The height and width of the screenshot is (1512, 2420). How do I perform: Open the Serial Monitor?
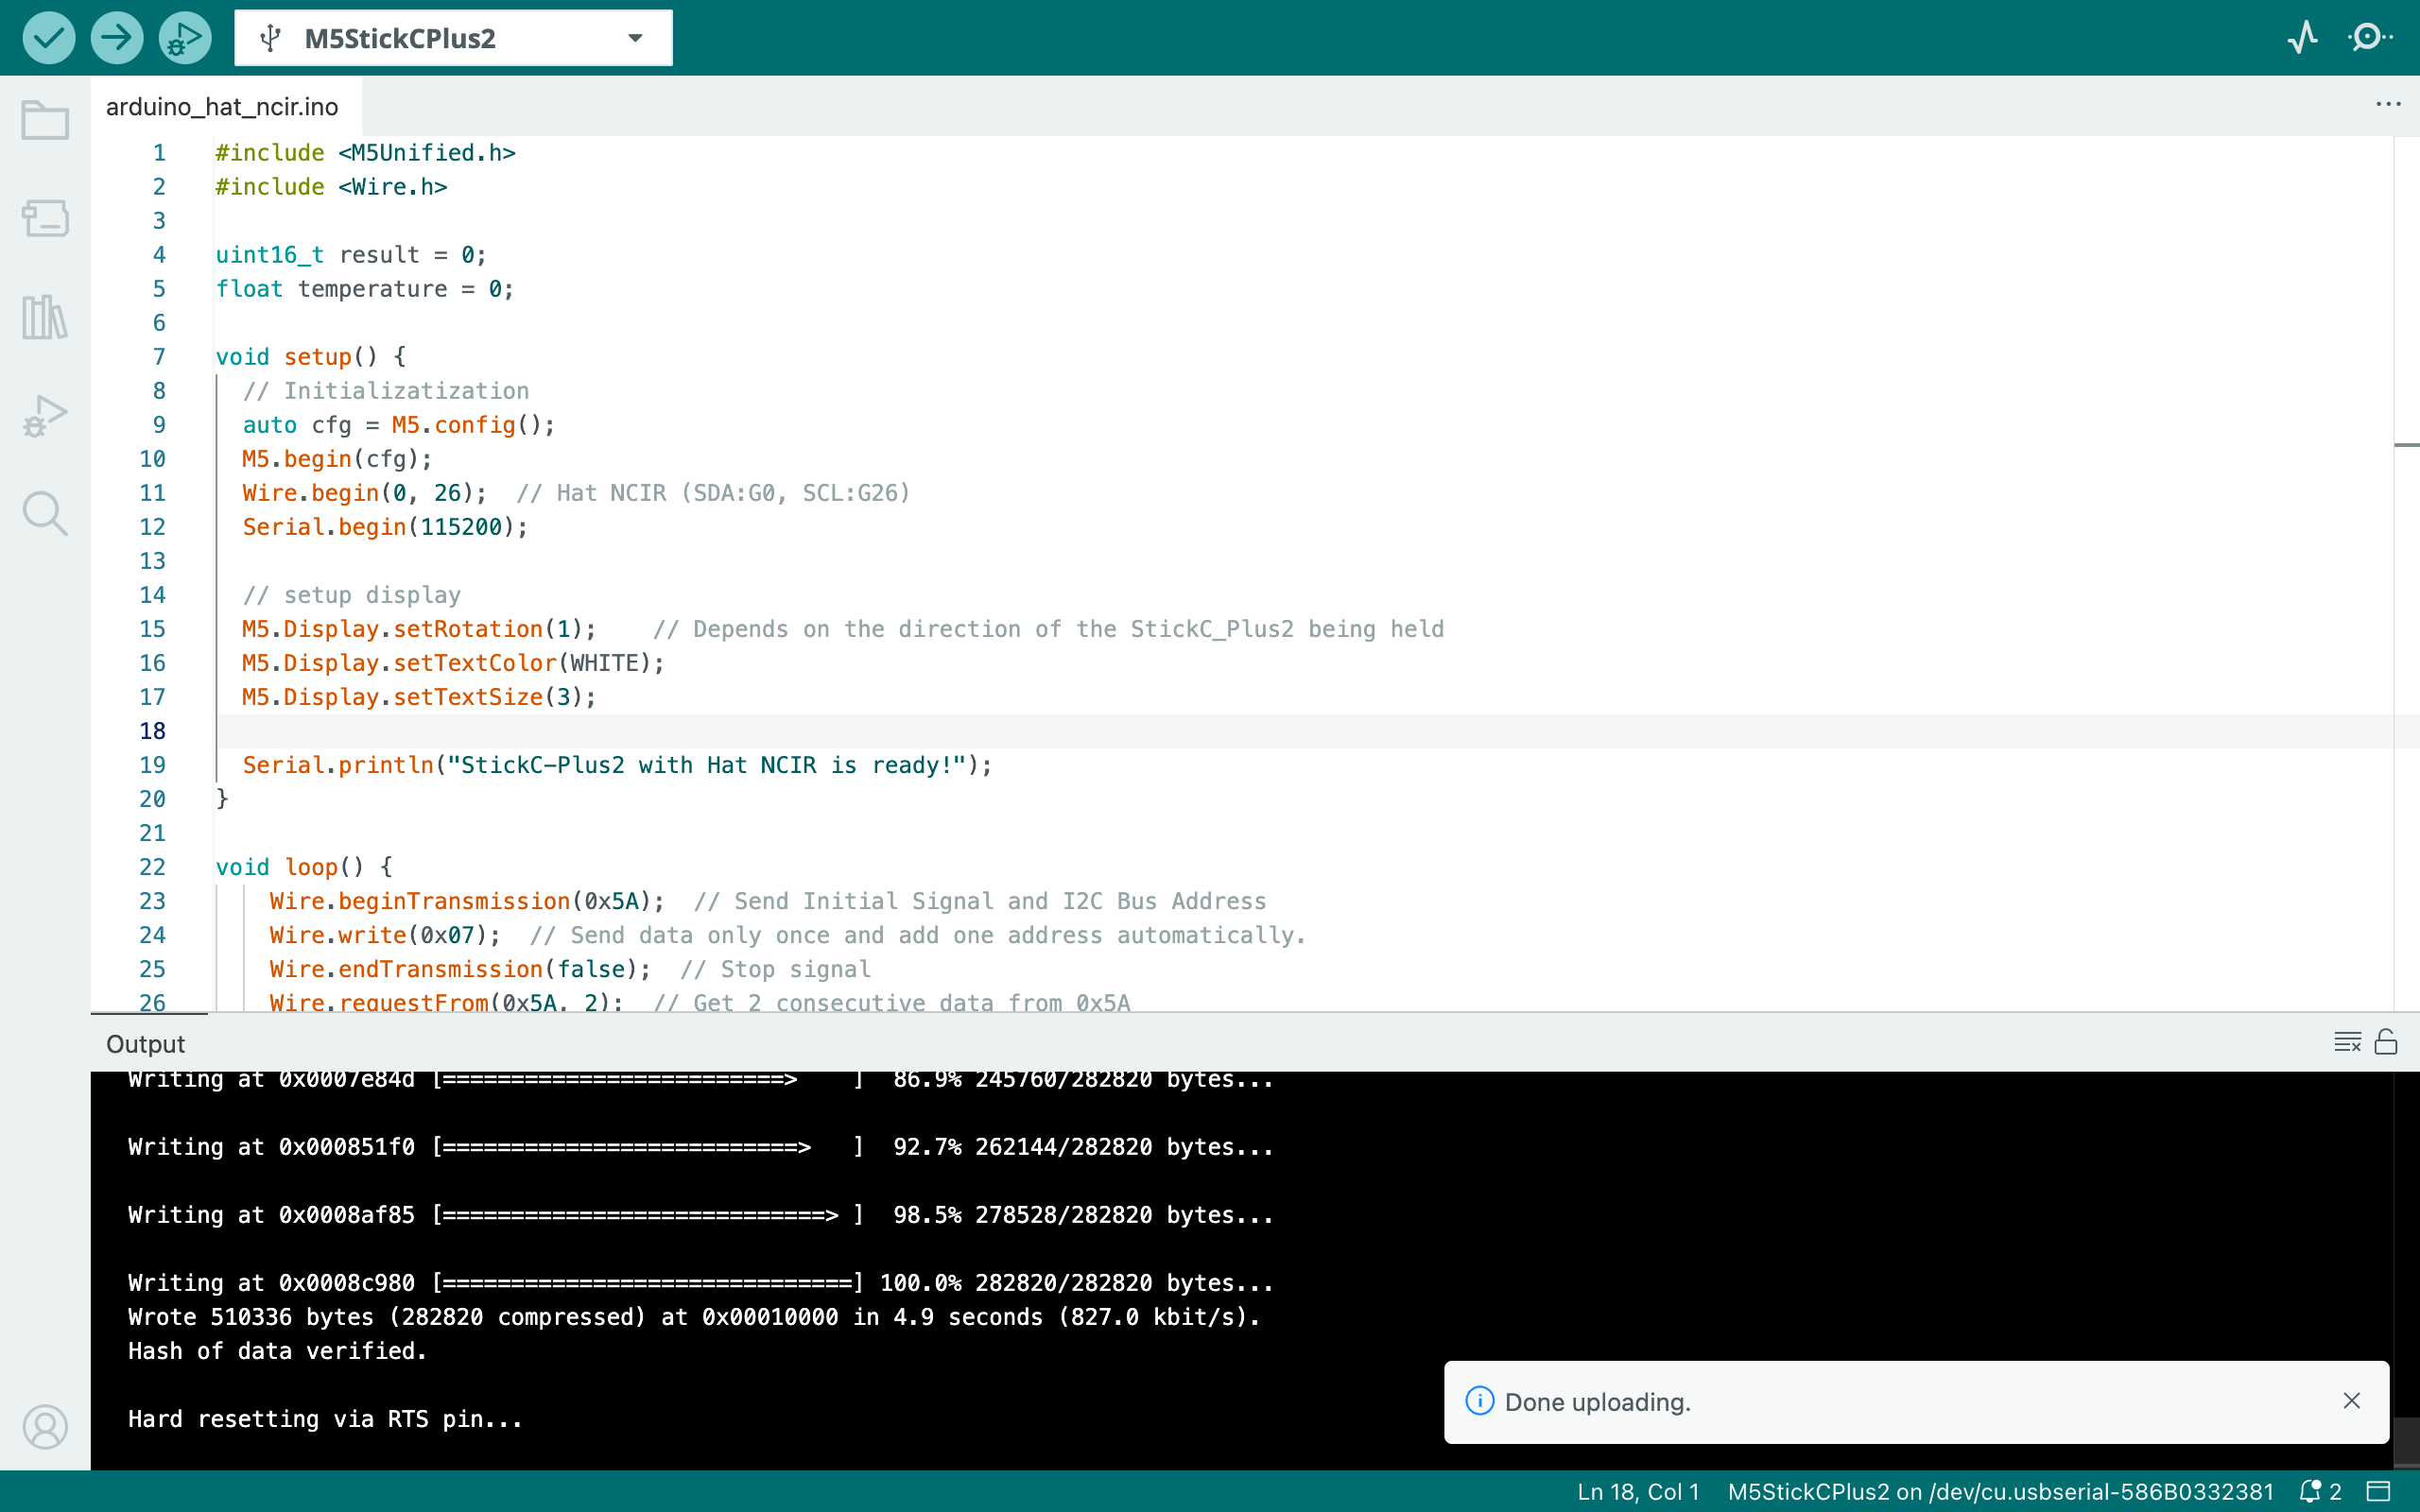click(x=2369, y=38)
